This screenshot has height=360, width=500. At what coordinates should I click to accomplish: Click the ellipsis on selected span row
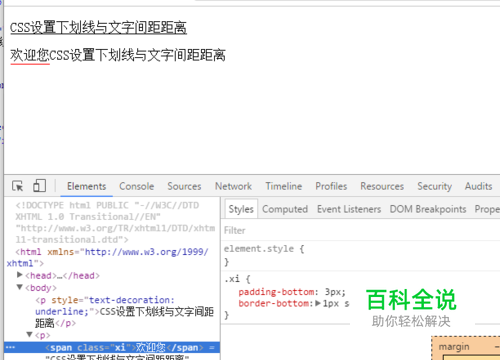[10, 347]
